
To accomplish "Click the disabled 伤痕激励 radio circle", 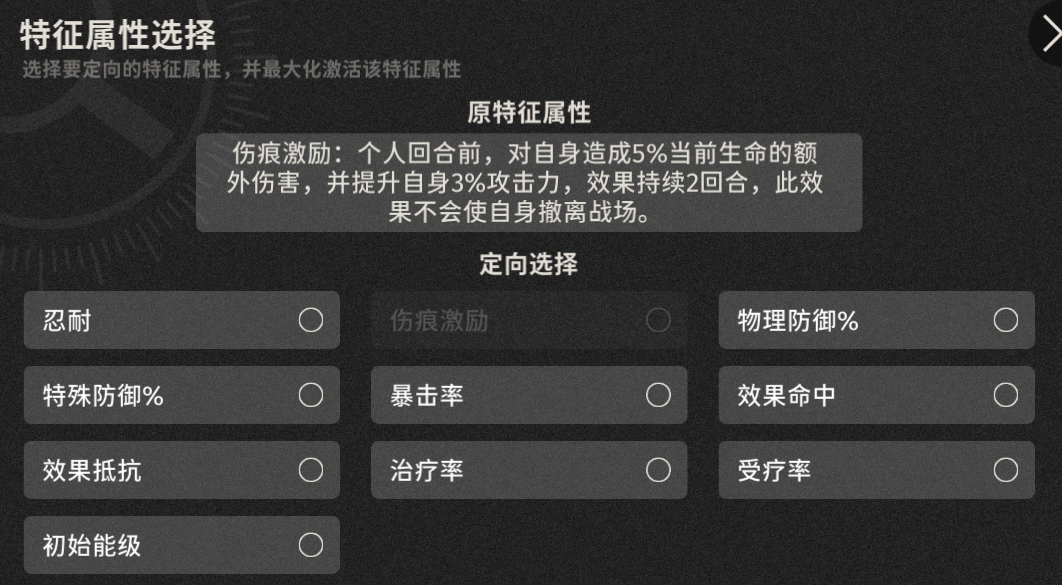I will pyautogui.click(x=658, y=320).
